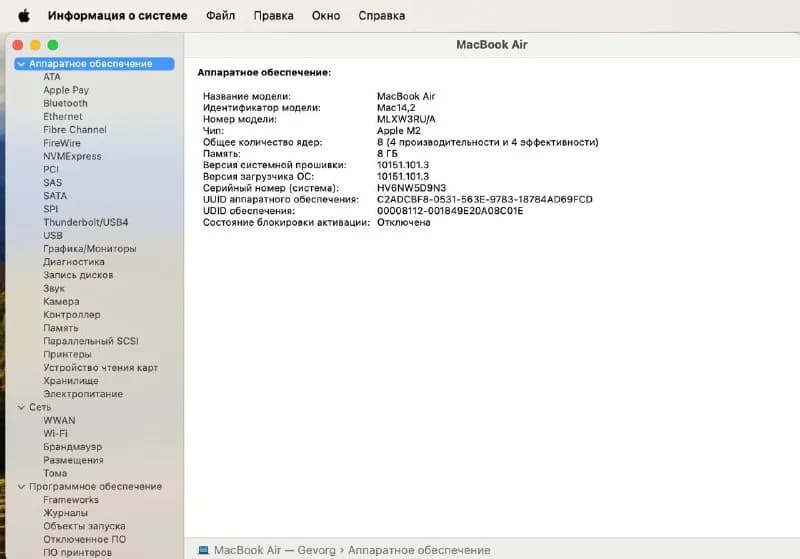Viewport: 800px width, 559px height.
Task: Click the hardware UUID value
Action: (485, 199)
